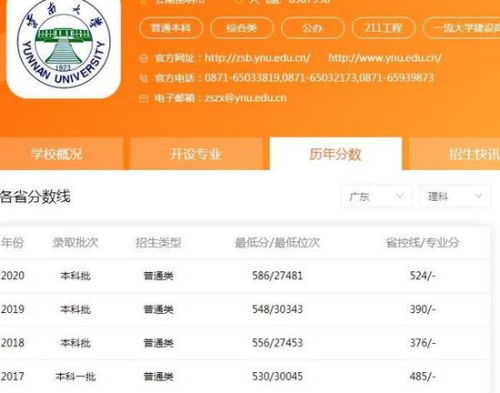
Task: Click the 530/30045 score cell
Action: click(x=277, y=377)
